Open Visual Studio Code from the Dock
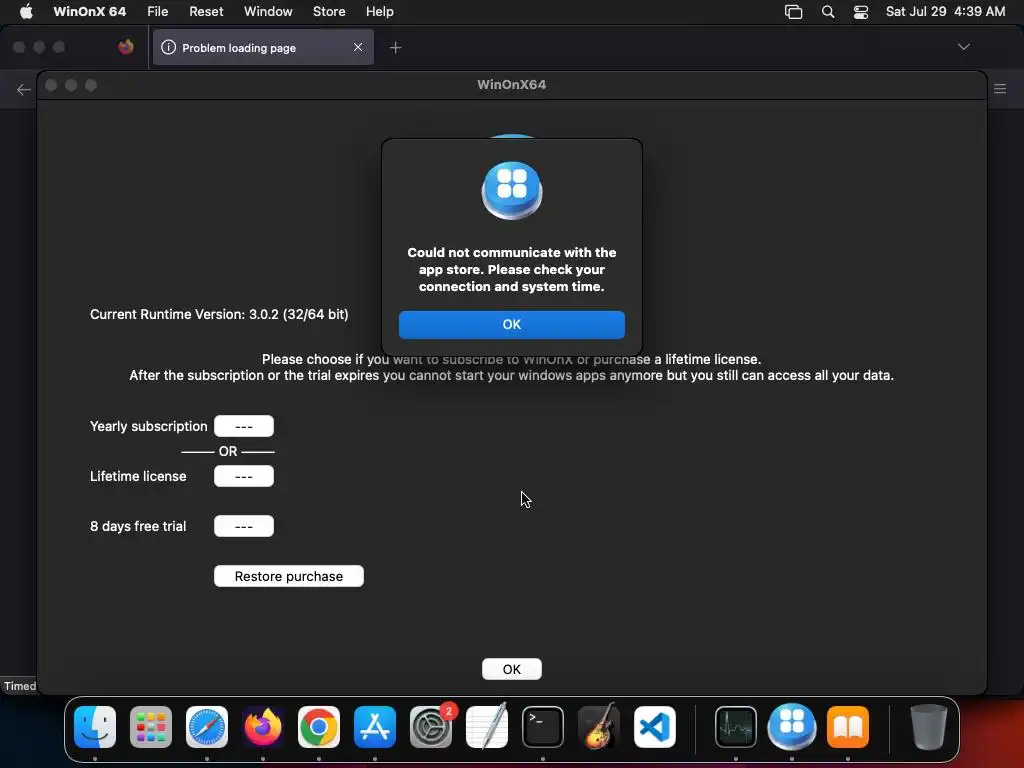Screen dimensions: 1024x768 654,726
